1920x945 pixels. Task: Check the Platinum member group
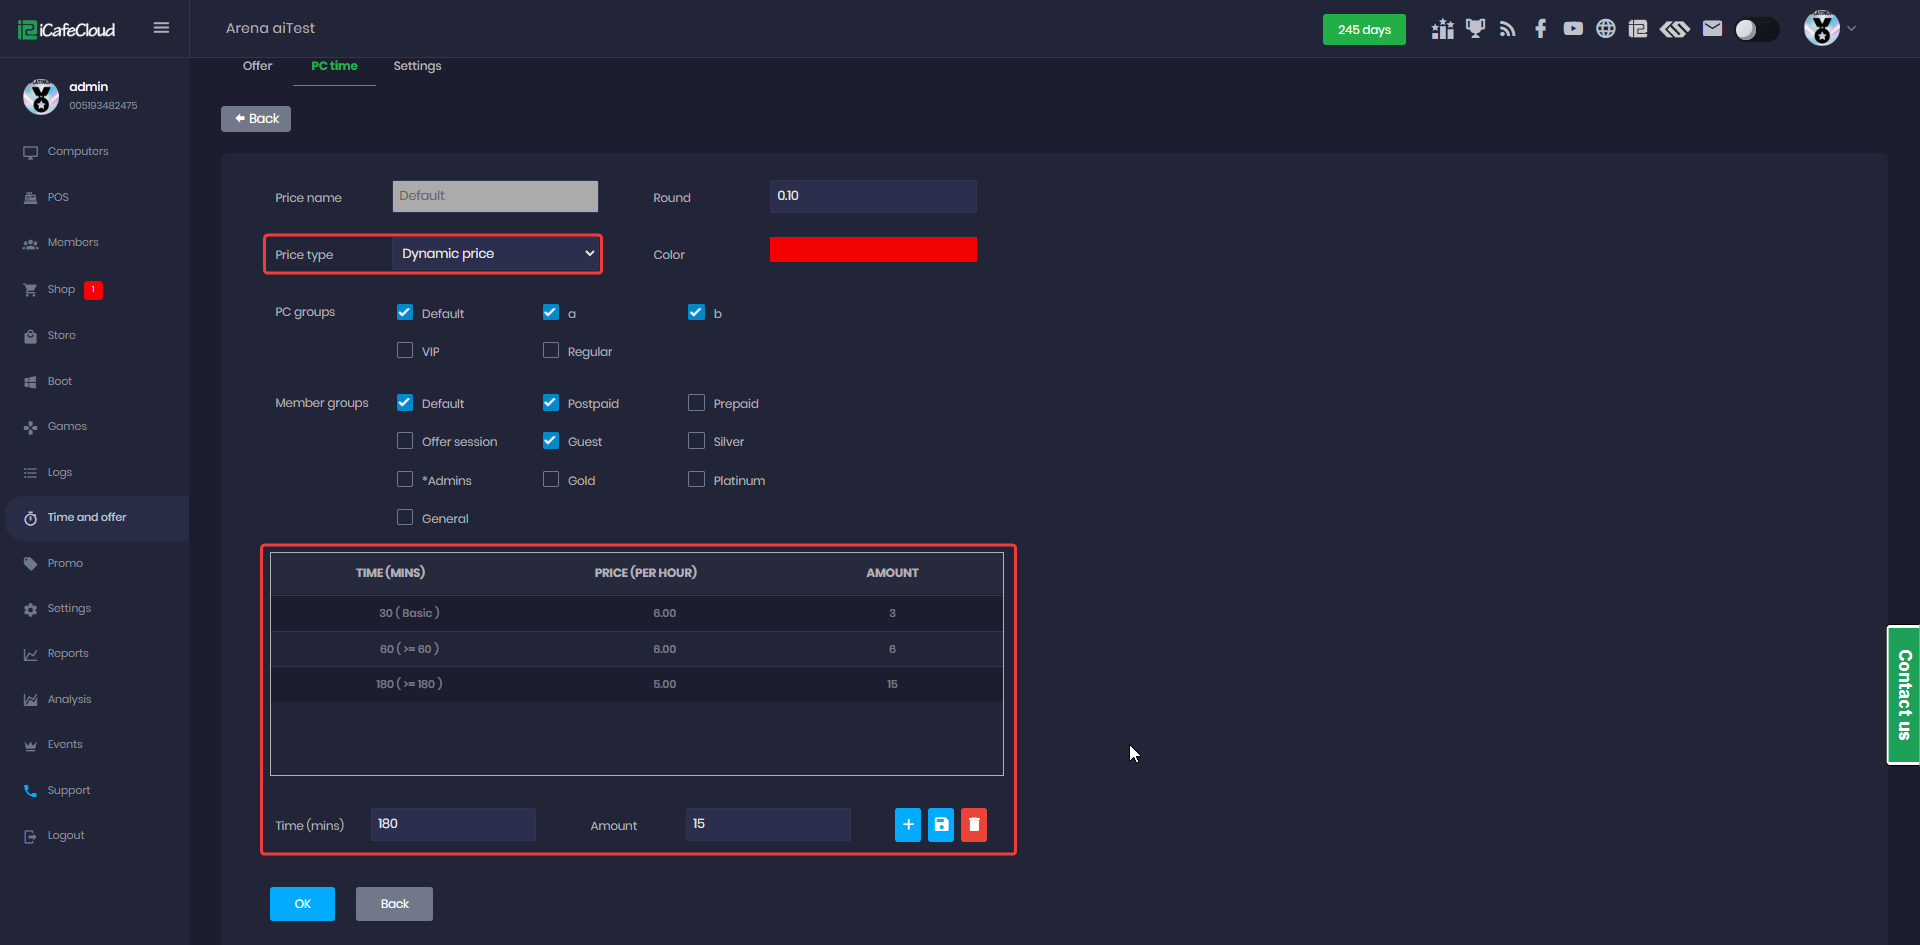tap(697, 480)
